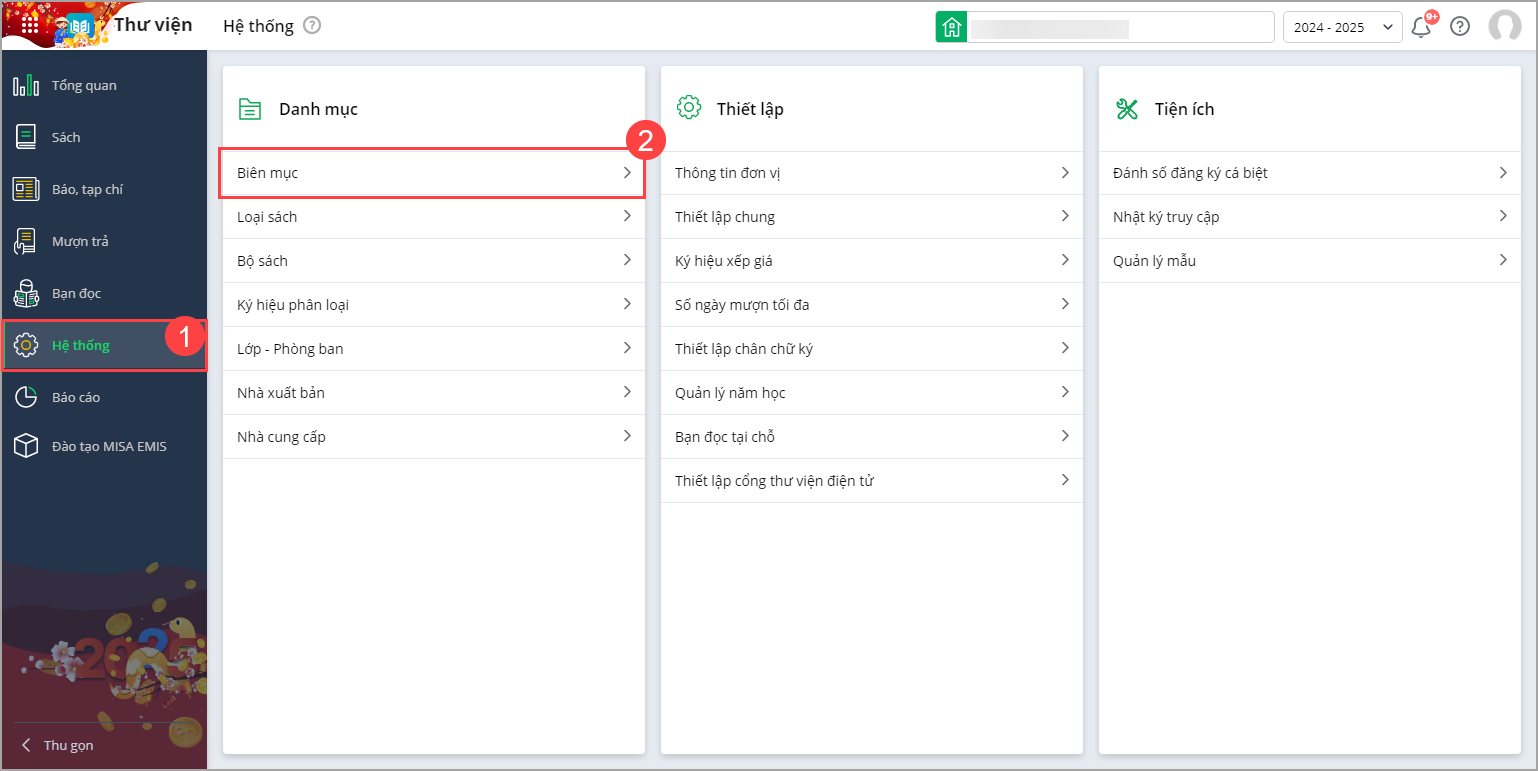The image size is (1538, 771).
Task: Click the Bạn đọc reader icon
Action: (26, 293)
